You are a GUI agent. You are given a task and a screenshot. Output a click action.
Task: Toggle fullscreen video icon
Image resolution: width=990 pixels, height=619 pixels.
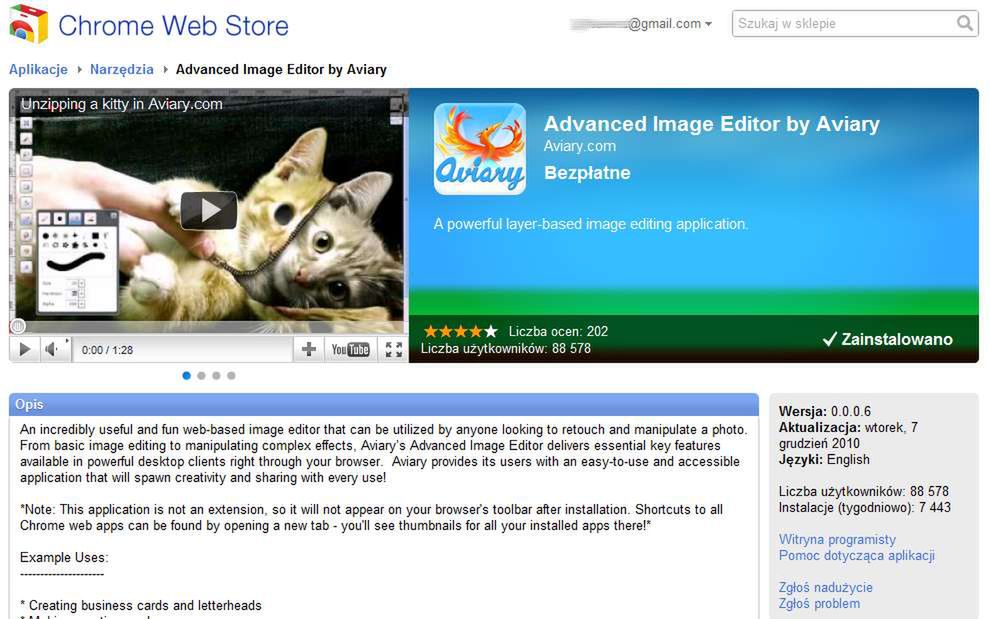coord(393,349)
